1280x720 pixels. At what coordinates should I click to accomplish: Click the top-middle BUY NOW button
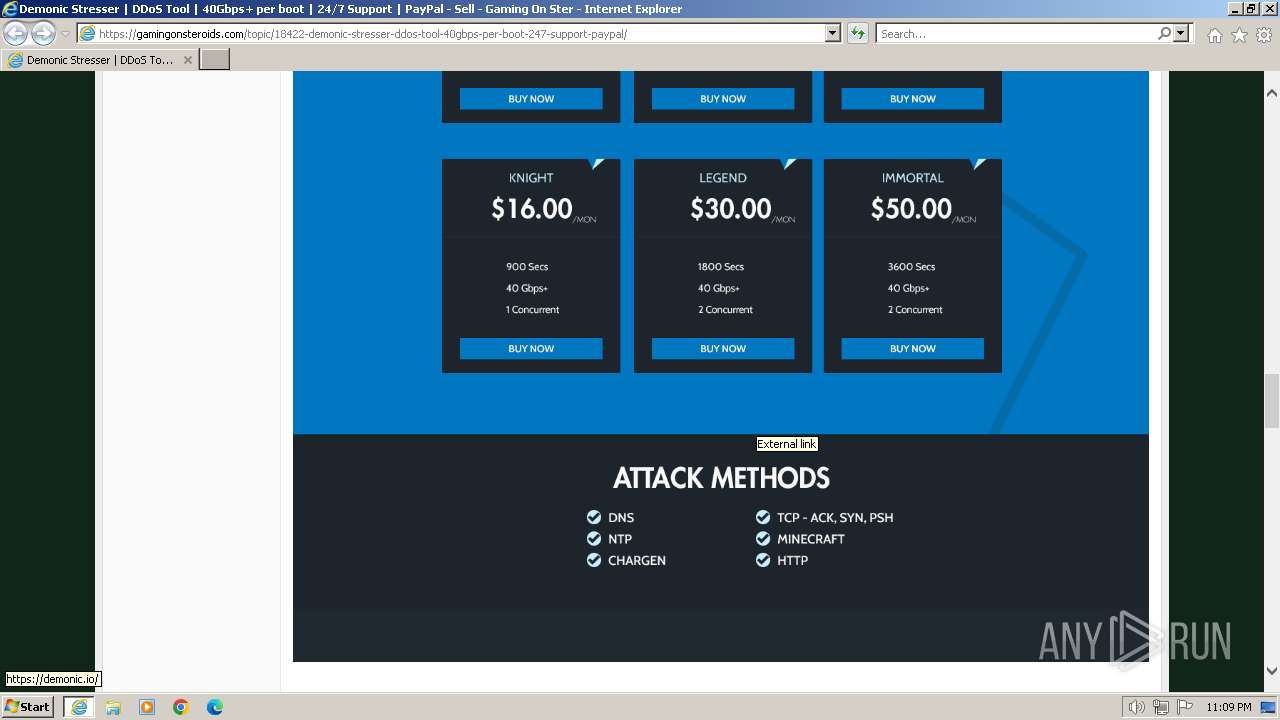[723, 98]
